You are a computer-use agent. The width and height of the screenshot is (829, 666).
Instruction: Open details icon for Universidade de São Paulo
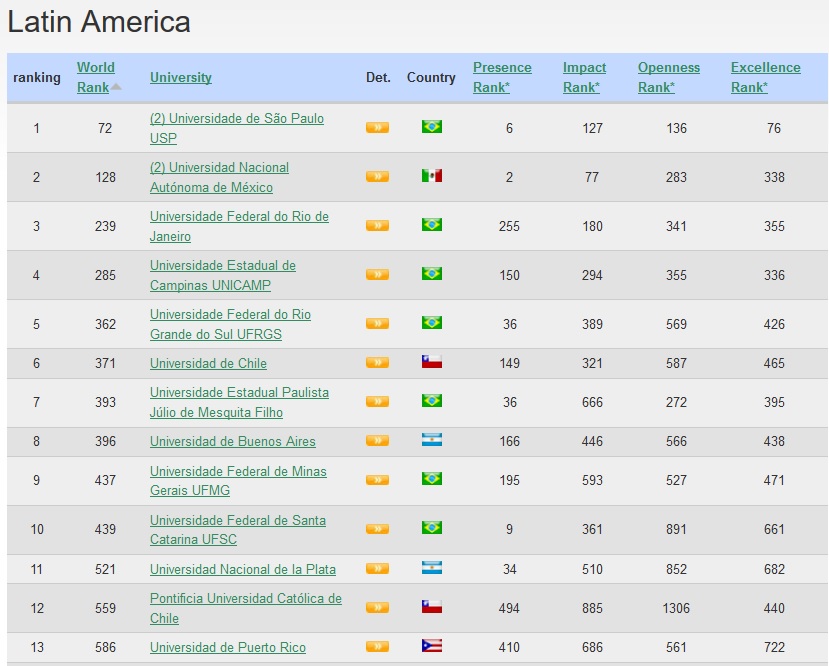click(377, 127)
